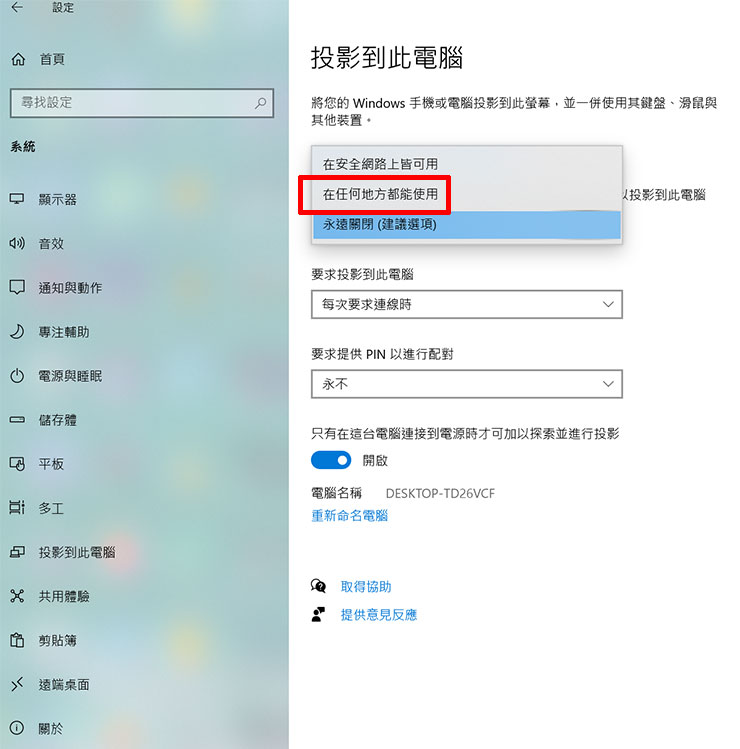Viewport: 740px width, 749px height.
Task: Click the back arrow in Settings header
Action: (17, 7)
